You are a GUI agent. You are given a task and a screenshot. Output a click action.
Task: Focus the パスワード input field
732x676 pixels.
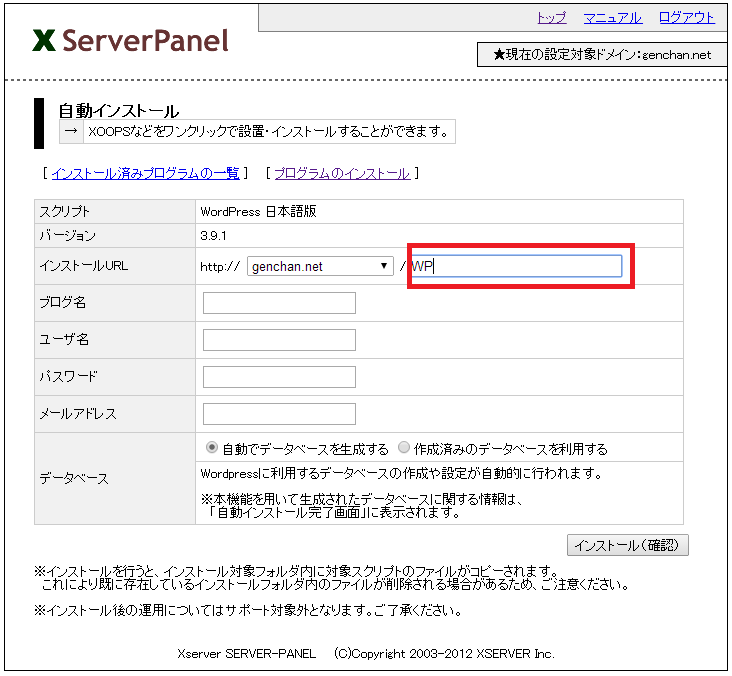click(279, 377)
